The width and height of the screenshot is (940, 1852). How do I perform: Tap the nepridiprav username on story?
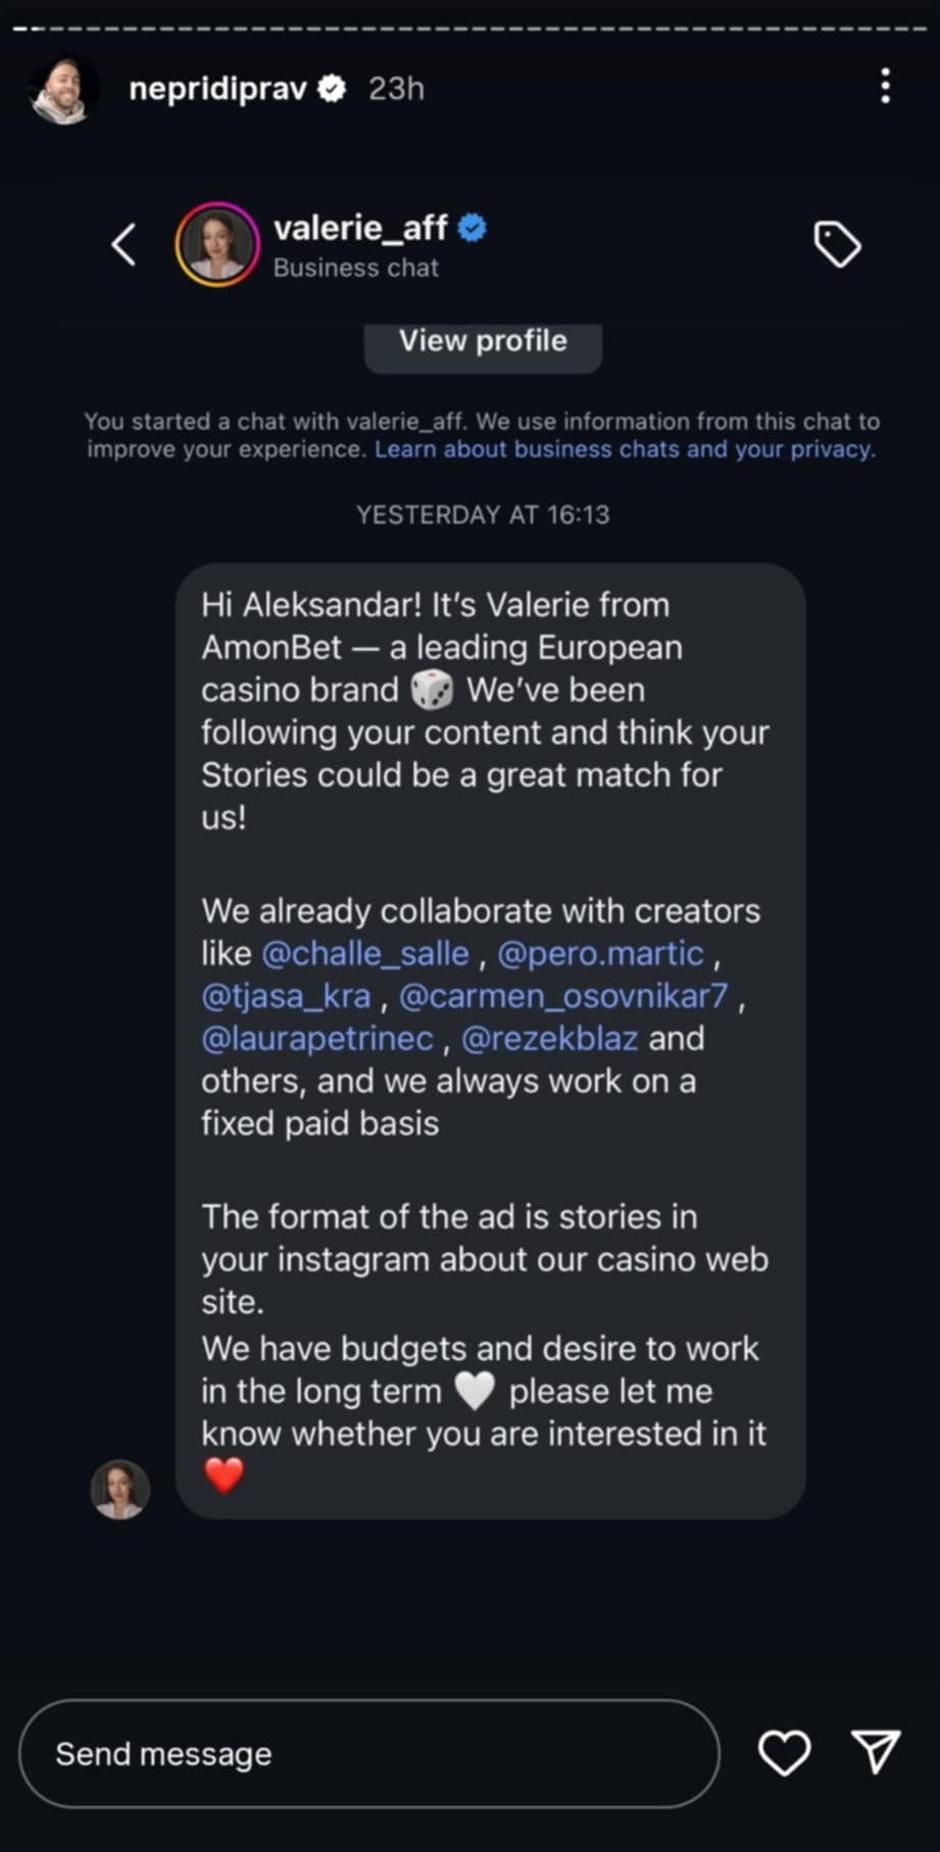217,89
